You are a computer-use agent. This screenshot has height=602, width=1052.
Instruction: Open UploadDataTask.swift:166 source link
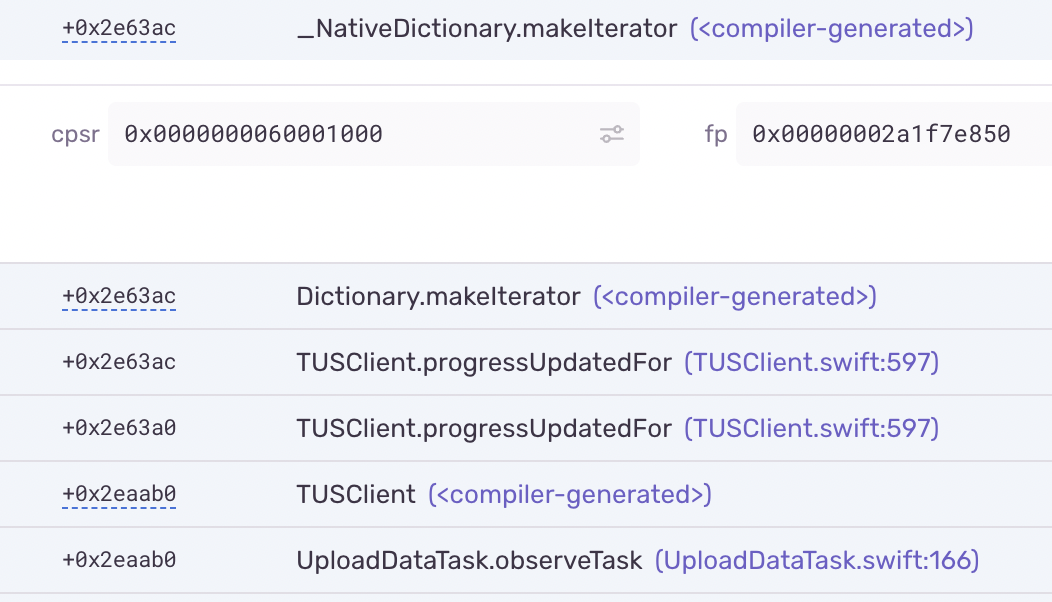(819, 560)
